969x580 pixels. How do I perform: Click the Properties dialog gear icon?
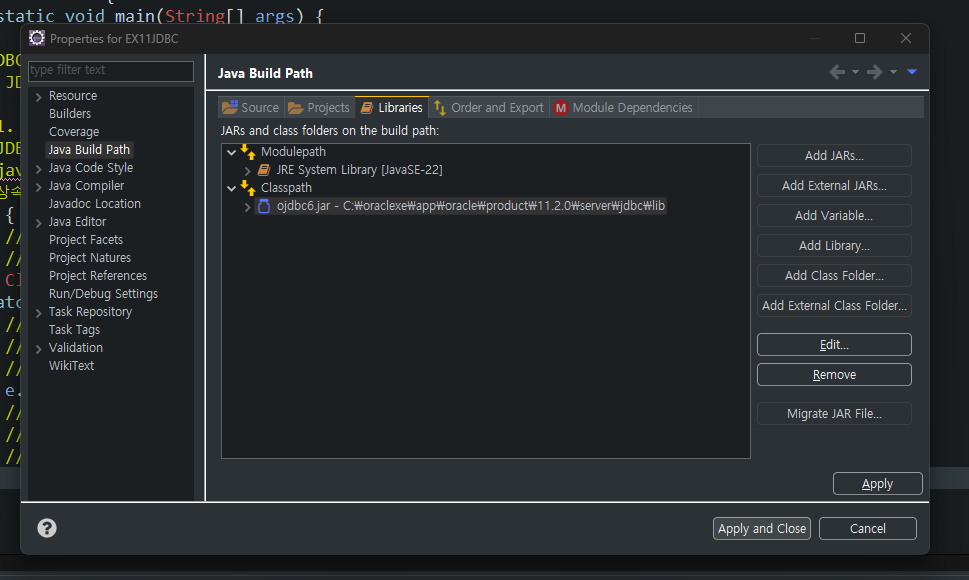(37, 38)
